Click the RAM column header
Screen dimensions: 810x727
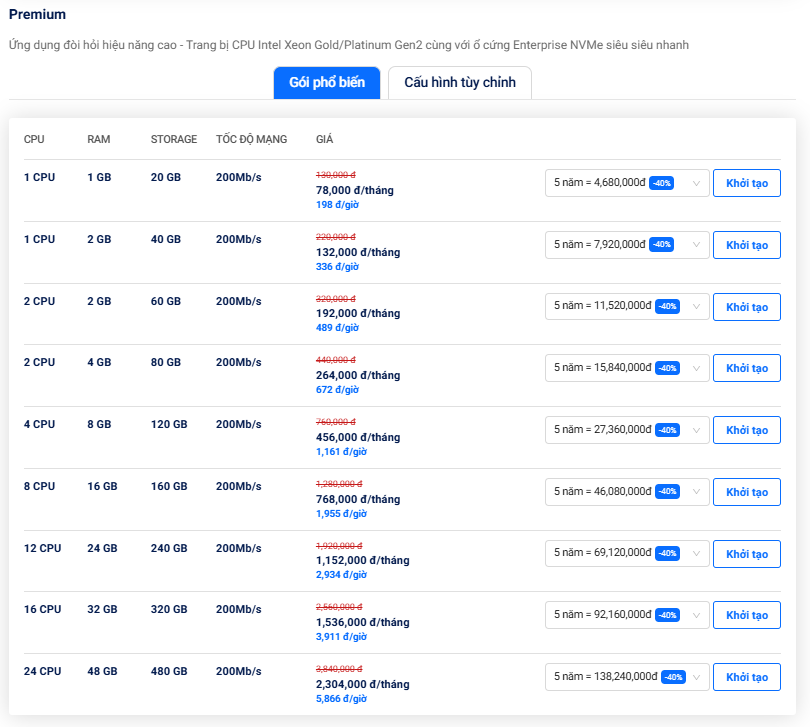(x=99, y=139)
